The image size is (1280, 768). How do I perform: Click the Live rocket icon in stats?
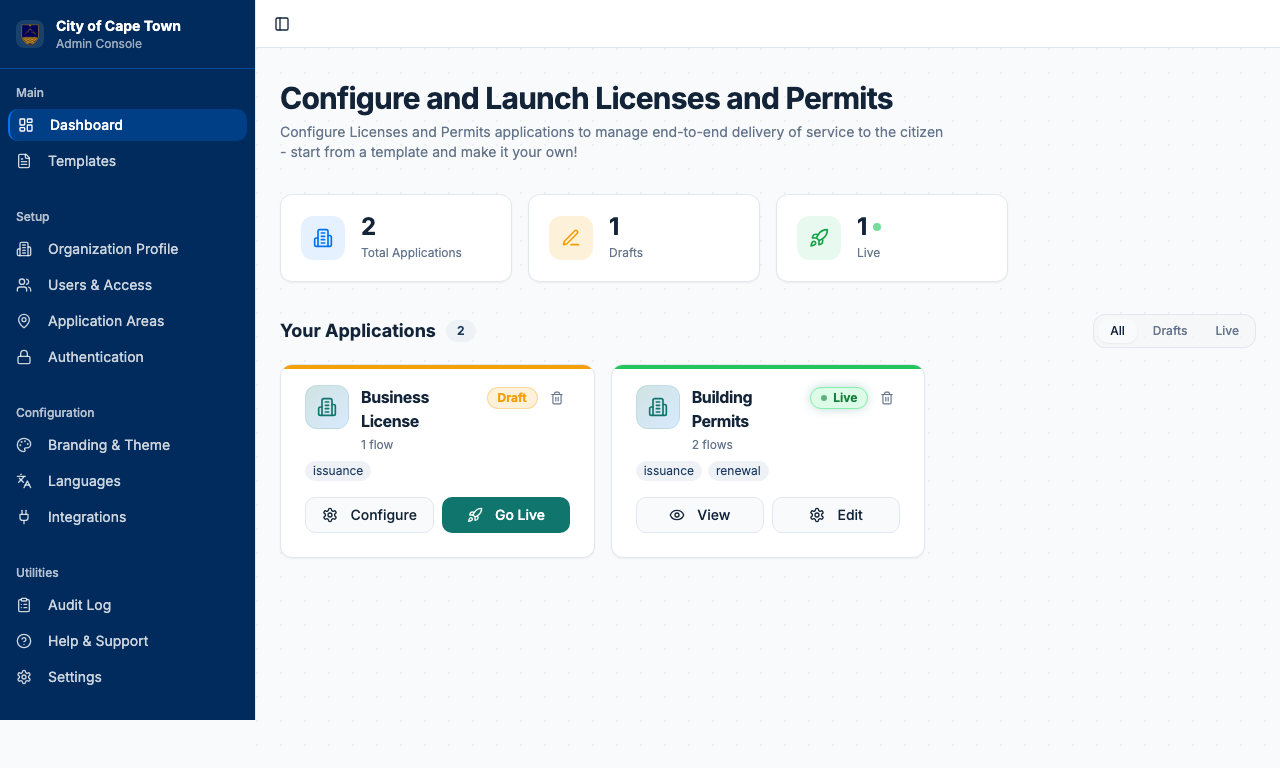tap(819, 238)
